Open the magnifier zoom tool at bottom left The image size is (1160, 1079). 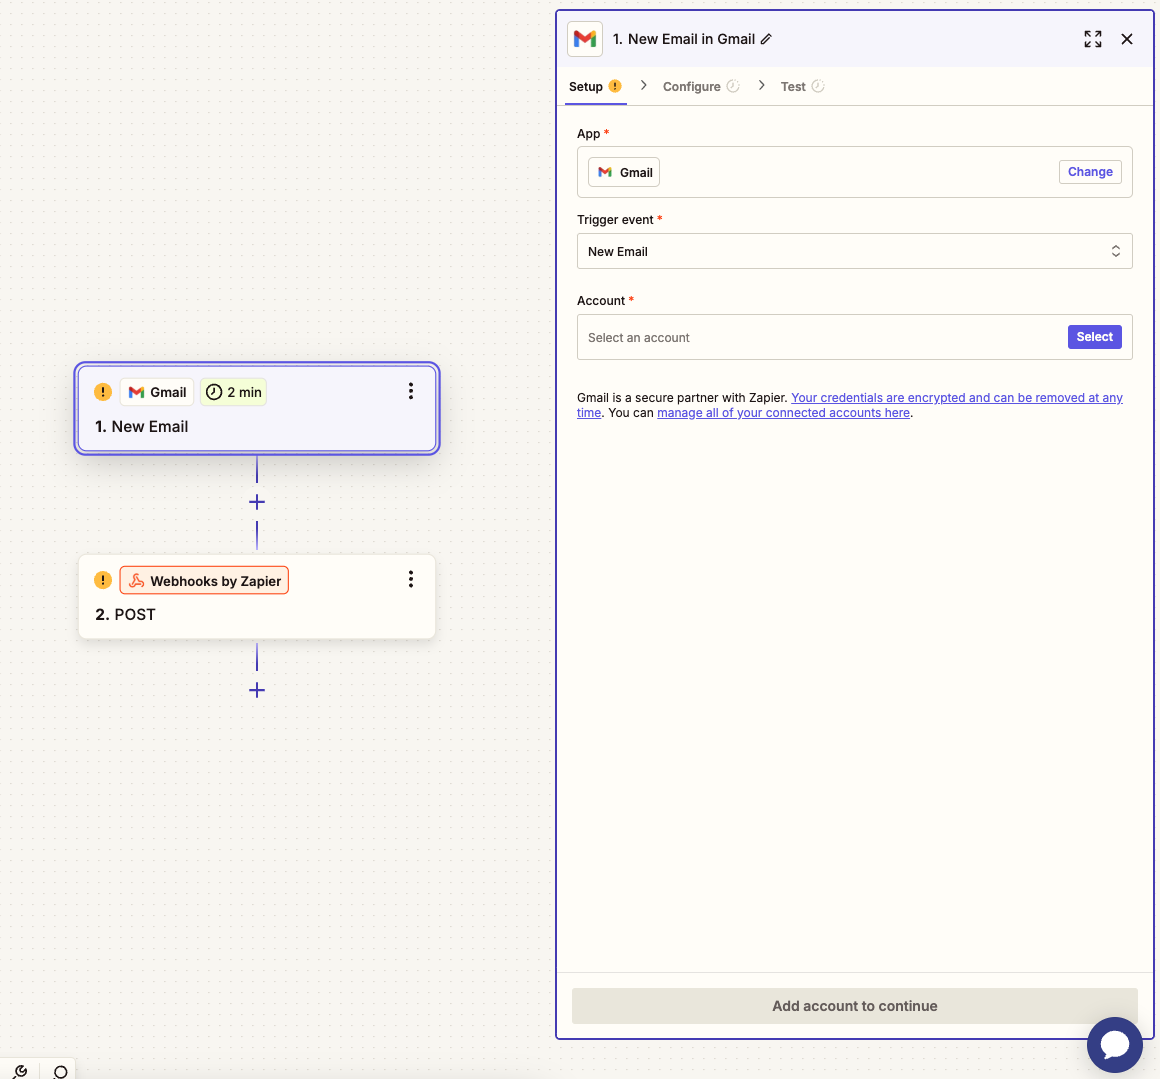[60, 1071]
